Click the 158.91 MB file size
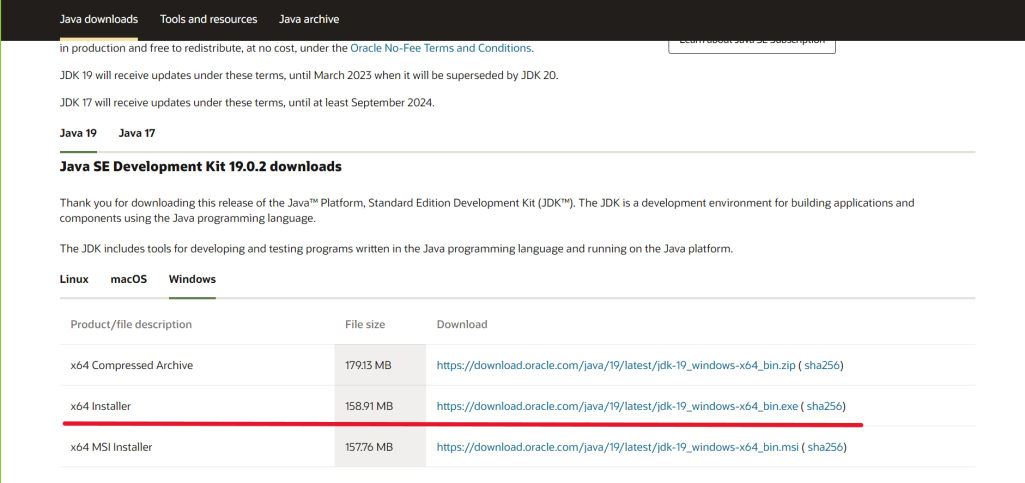Viewport: 1025px width, 483px height. click(x=369, y=406)
